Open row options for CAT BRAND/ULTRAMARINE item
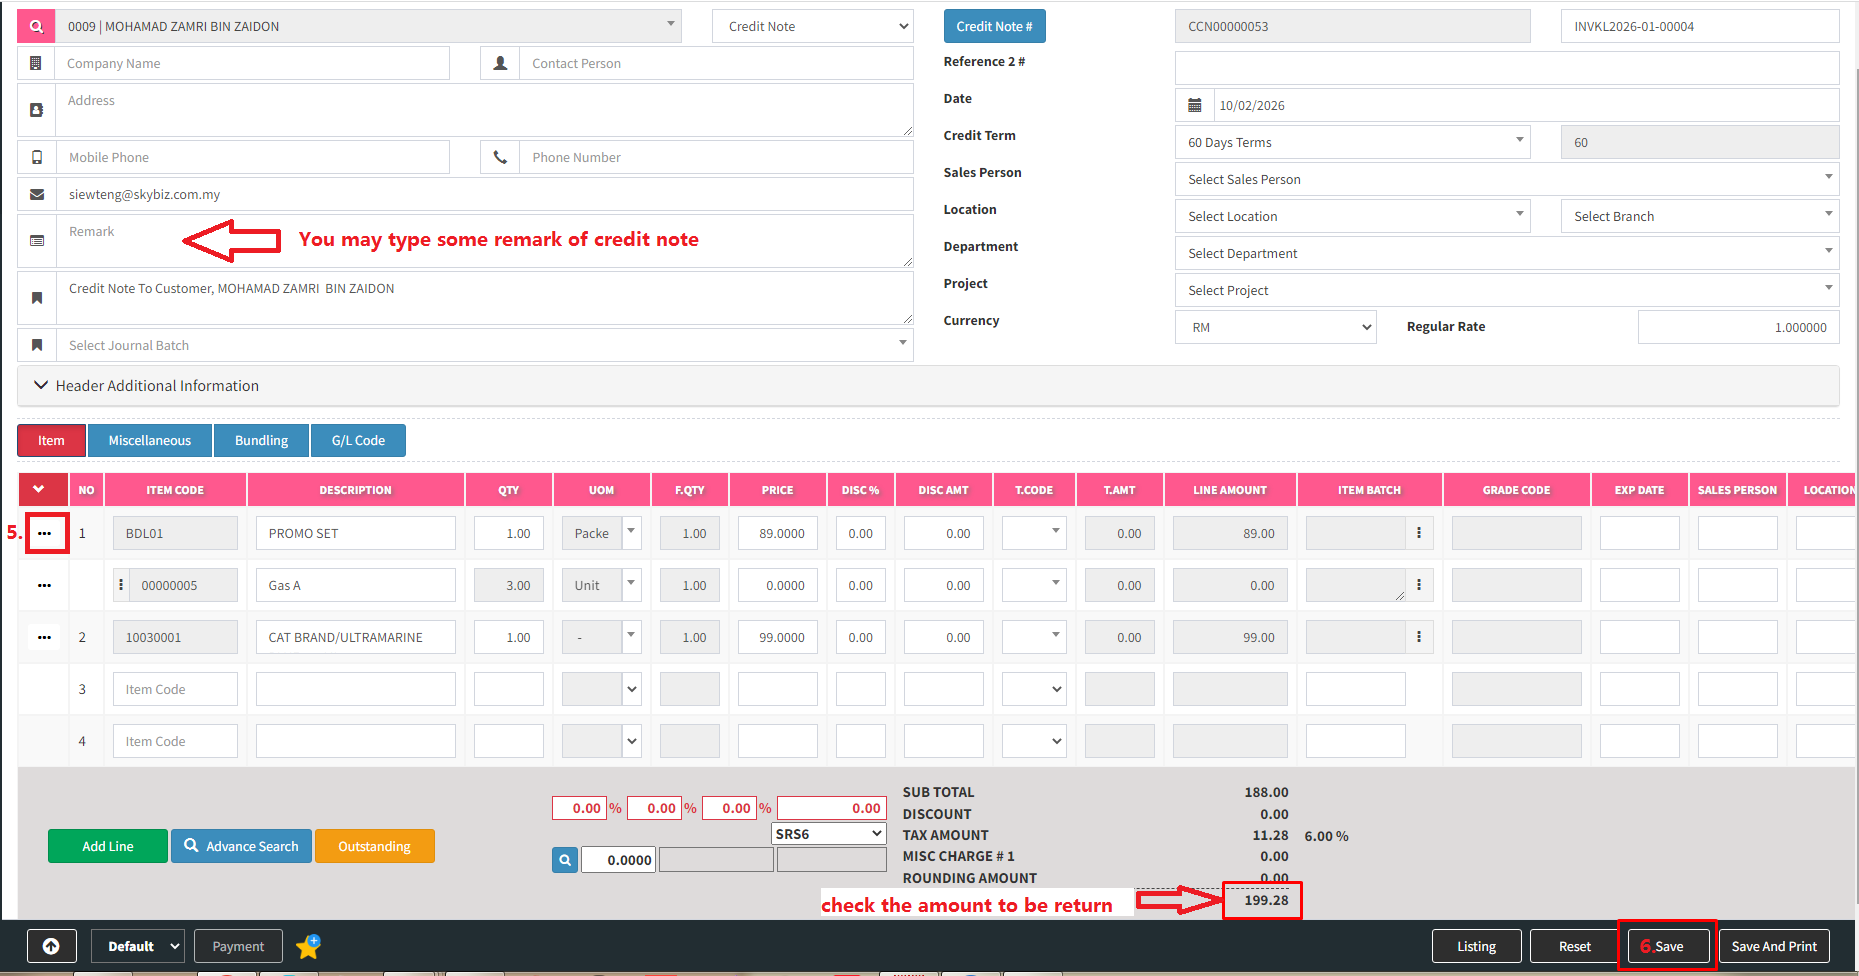This screenshot has width=1859, height=976. click(x=44, y=637)
